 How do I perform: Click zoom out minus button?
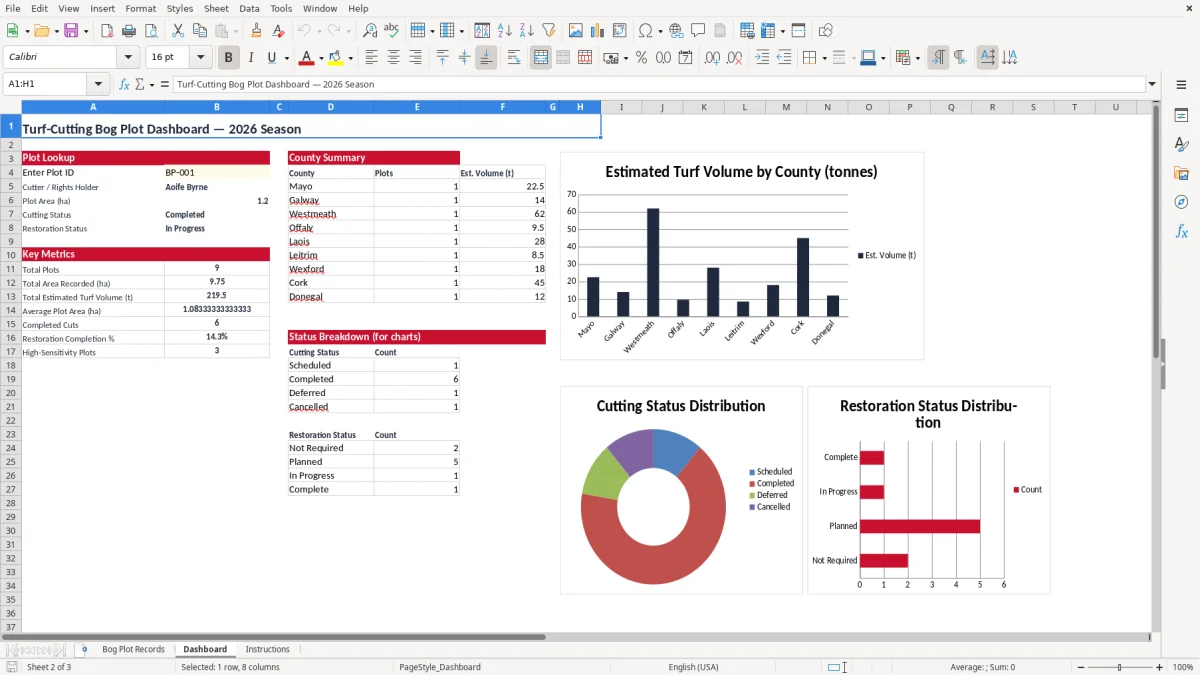point(1079,667)
